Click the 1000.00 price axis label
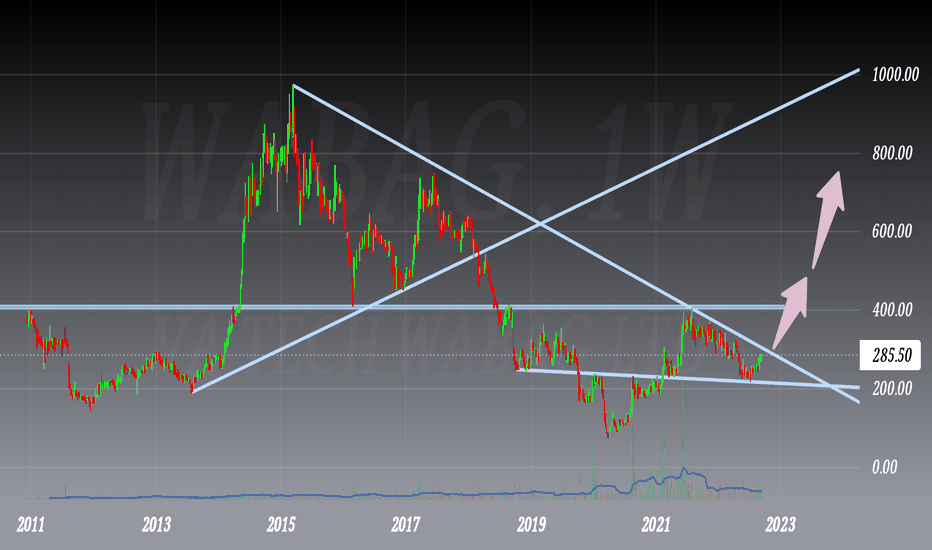Viewport: 932px width, 550px height. [x=895, y=75]
